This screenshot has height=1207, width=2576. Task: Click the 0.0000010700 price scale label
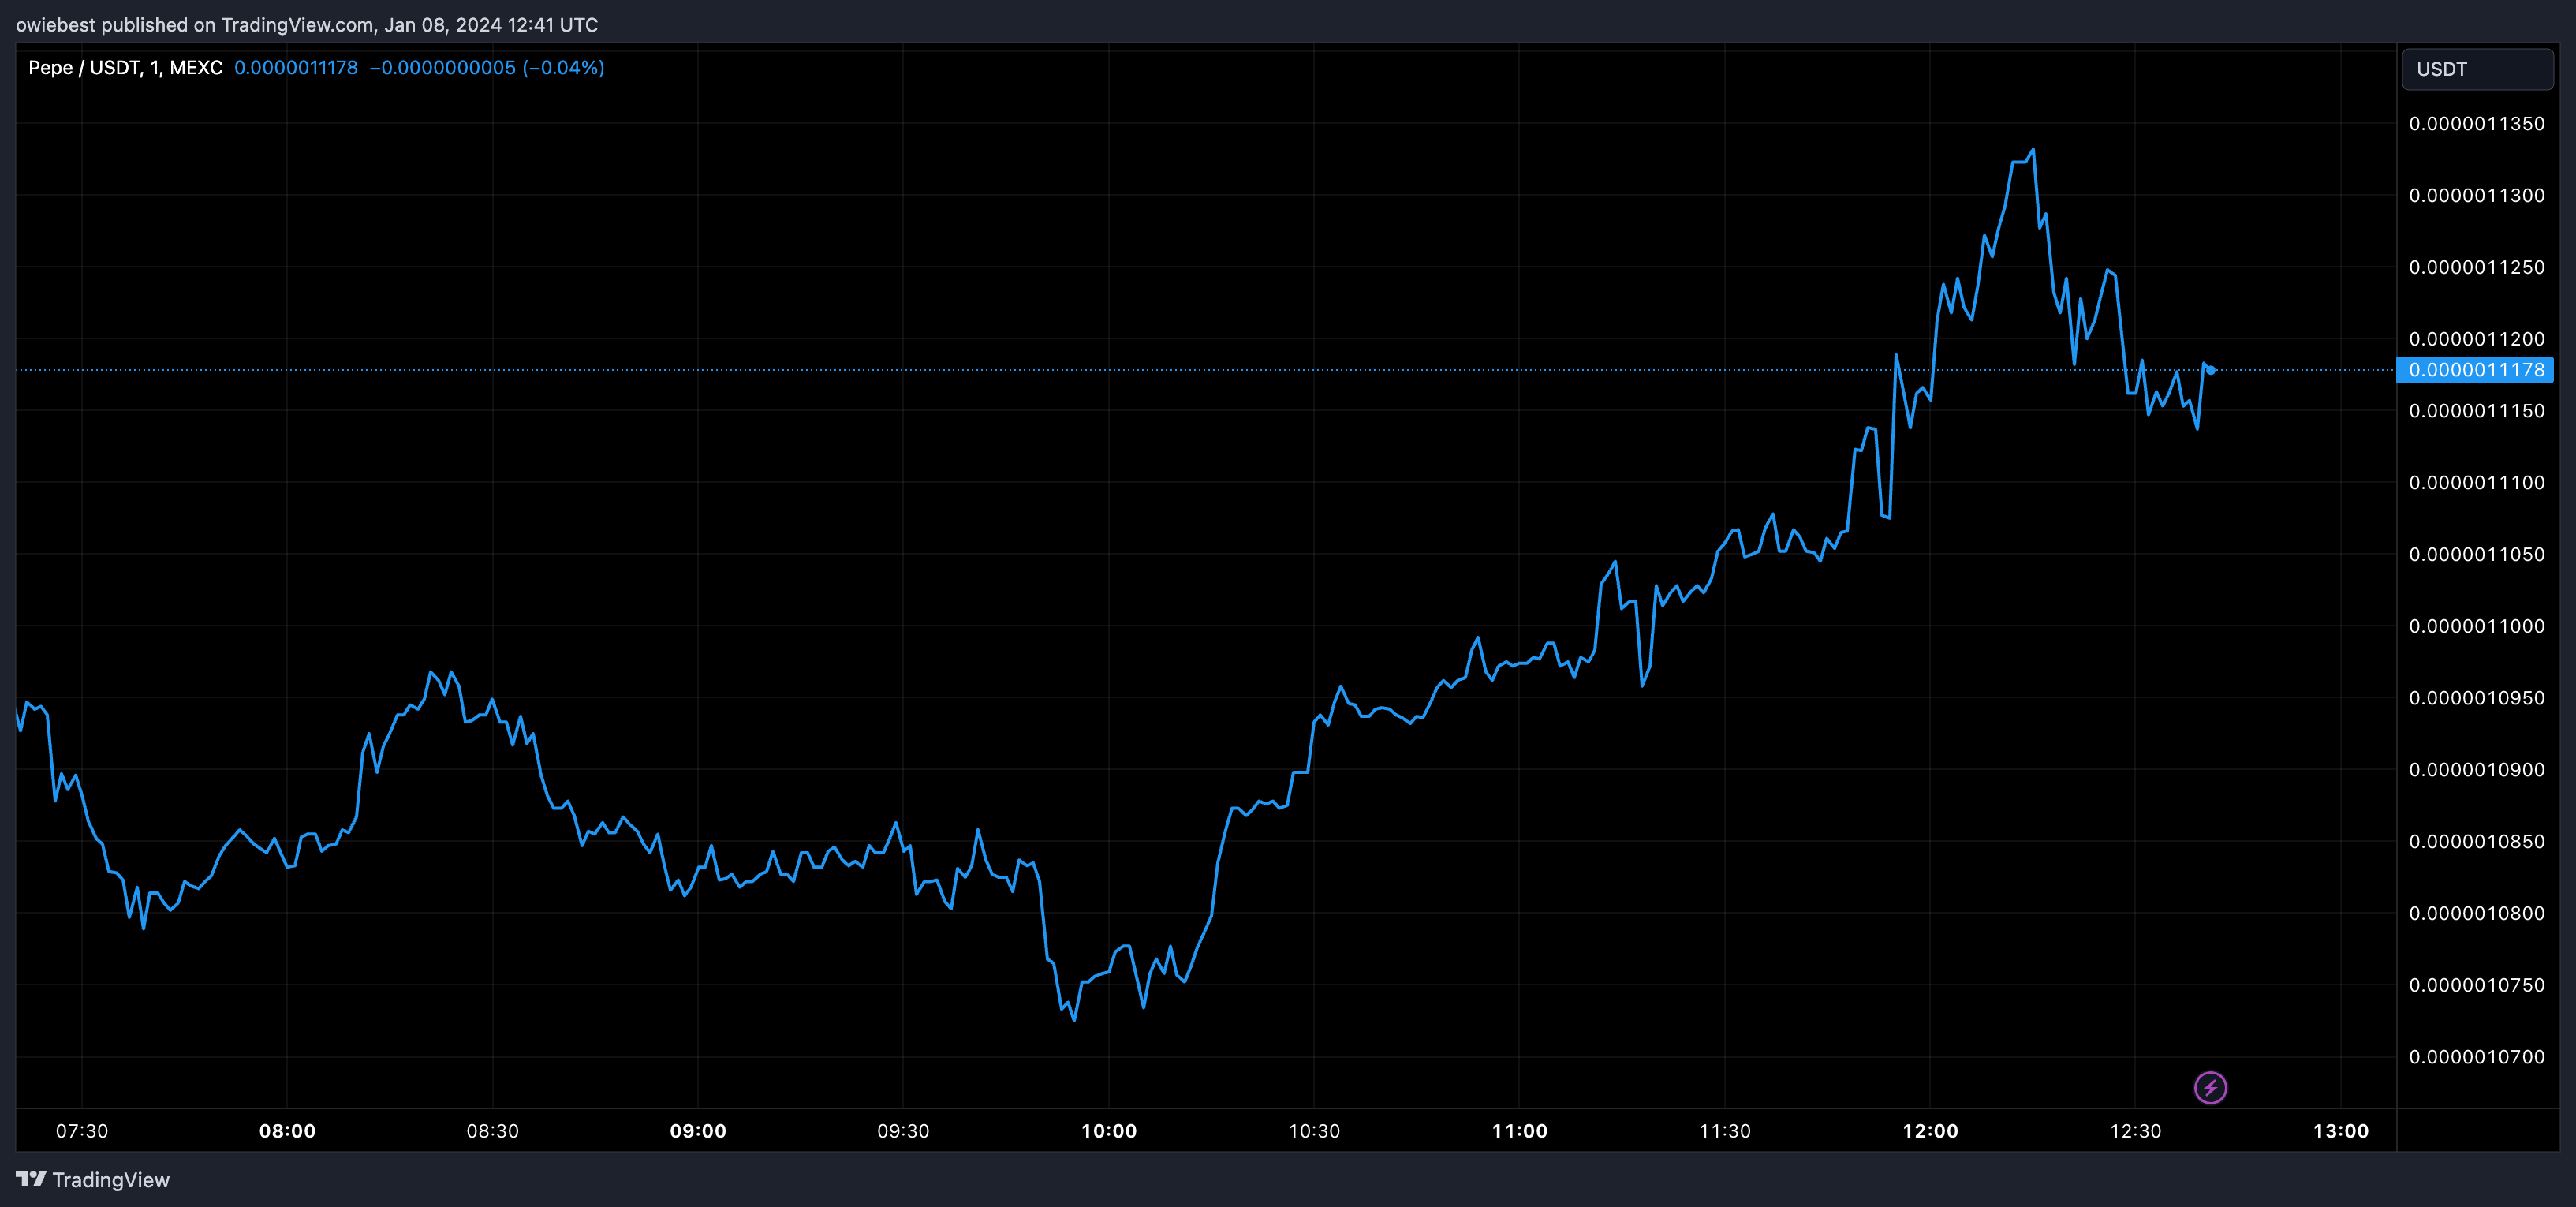pos(2476,1057)
